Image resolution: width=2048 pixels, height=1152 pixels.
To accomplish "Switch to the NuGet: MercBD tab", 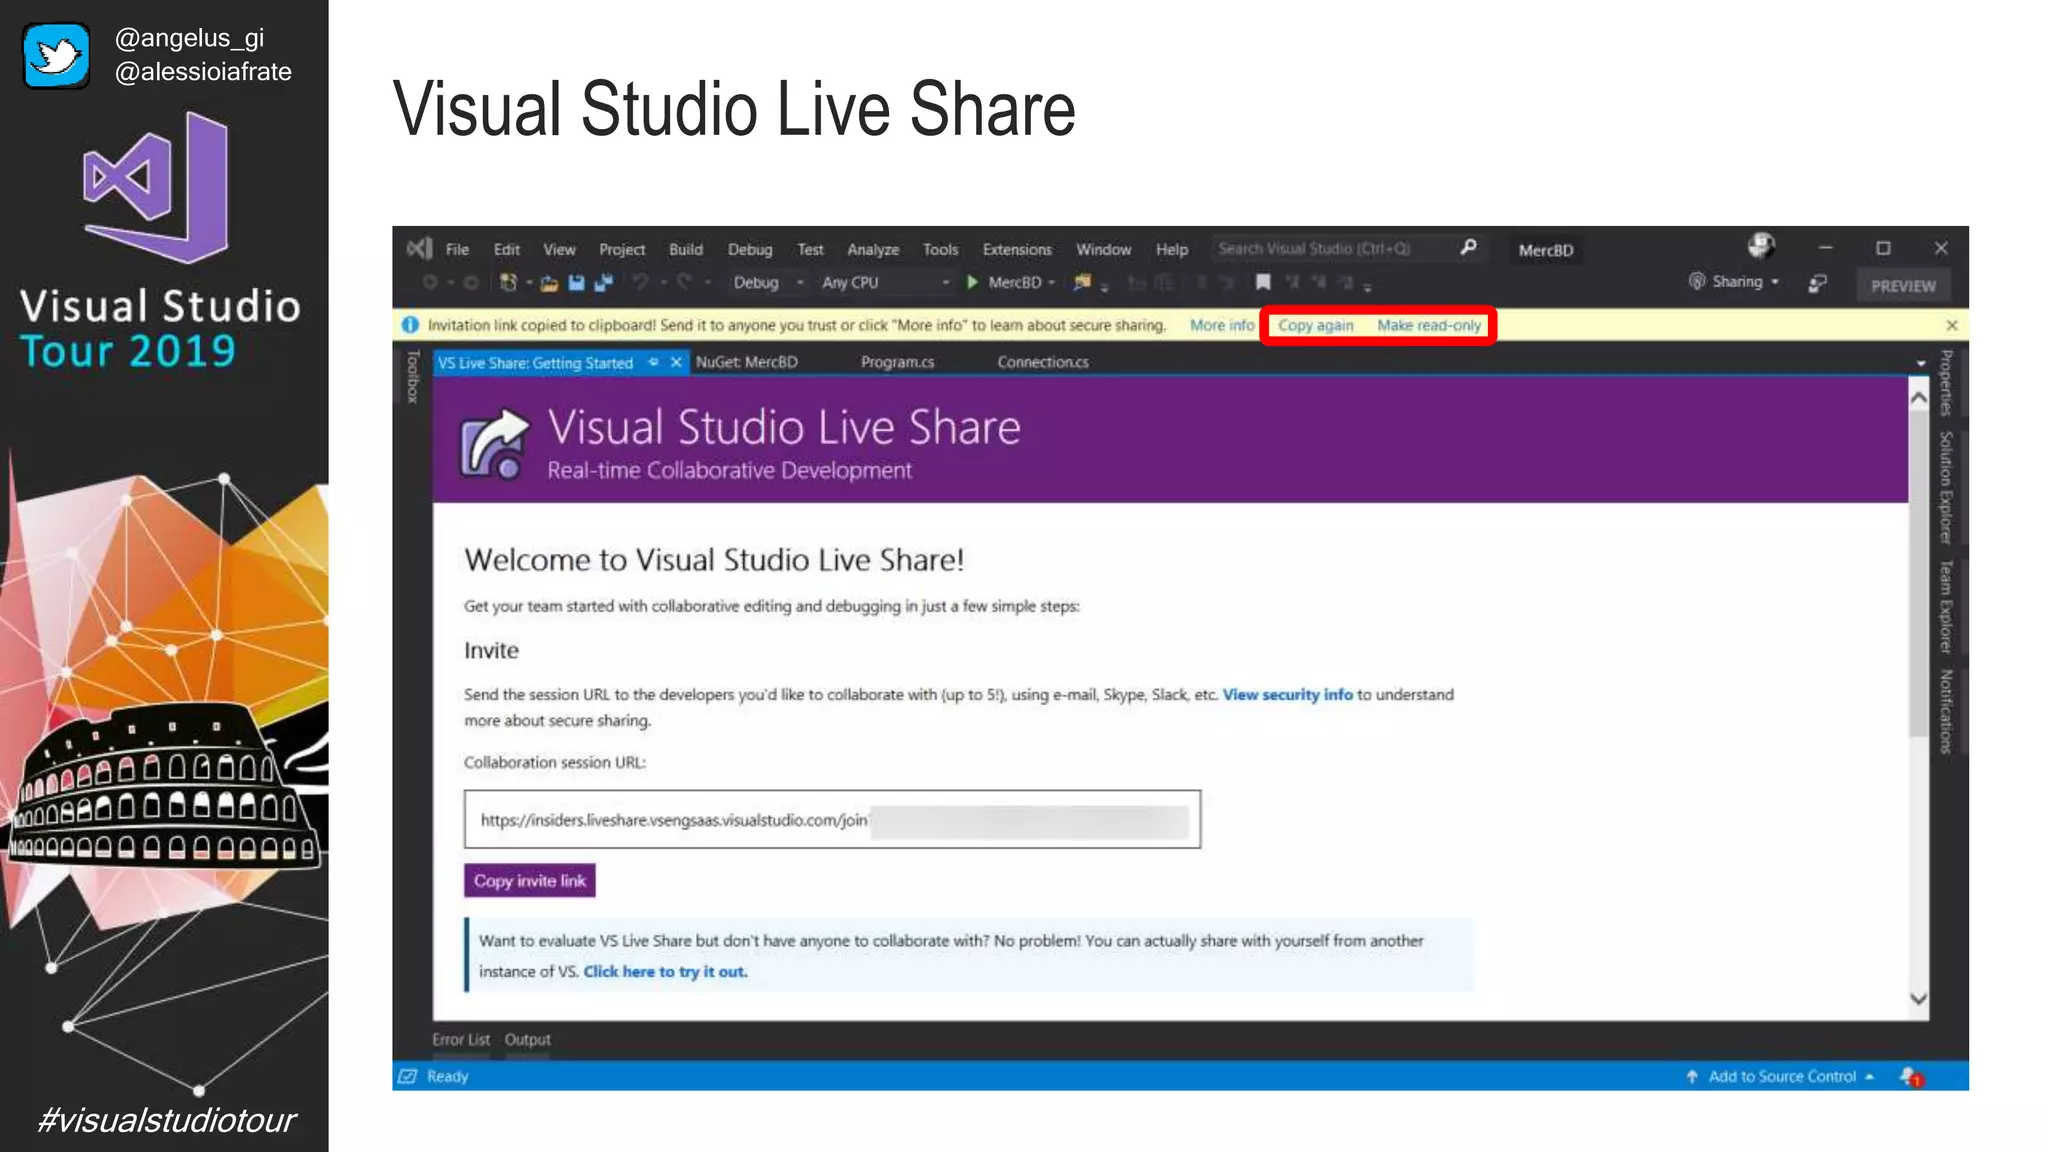I will coord(746,362).
